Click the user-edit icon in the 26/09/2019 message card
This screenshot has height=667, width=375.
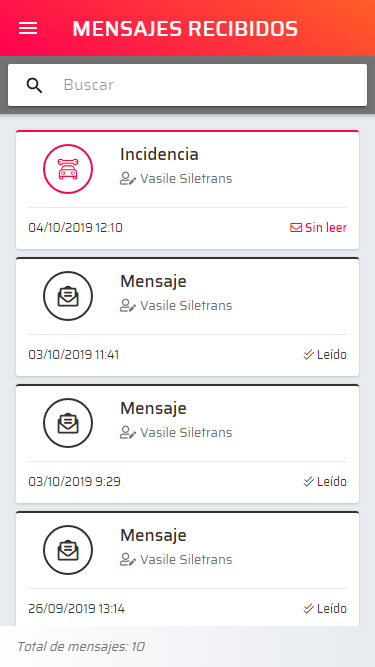pyautogui.click(x=128, y=560)
